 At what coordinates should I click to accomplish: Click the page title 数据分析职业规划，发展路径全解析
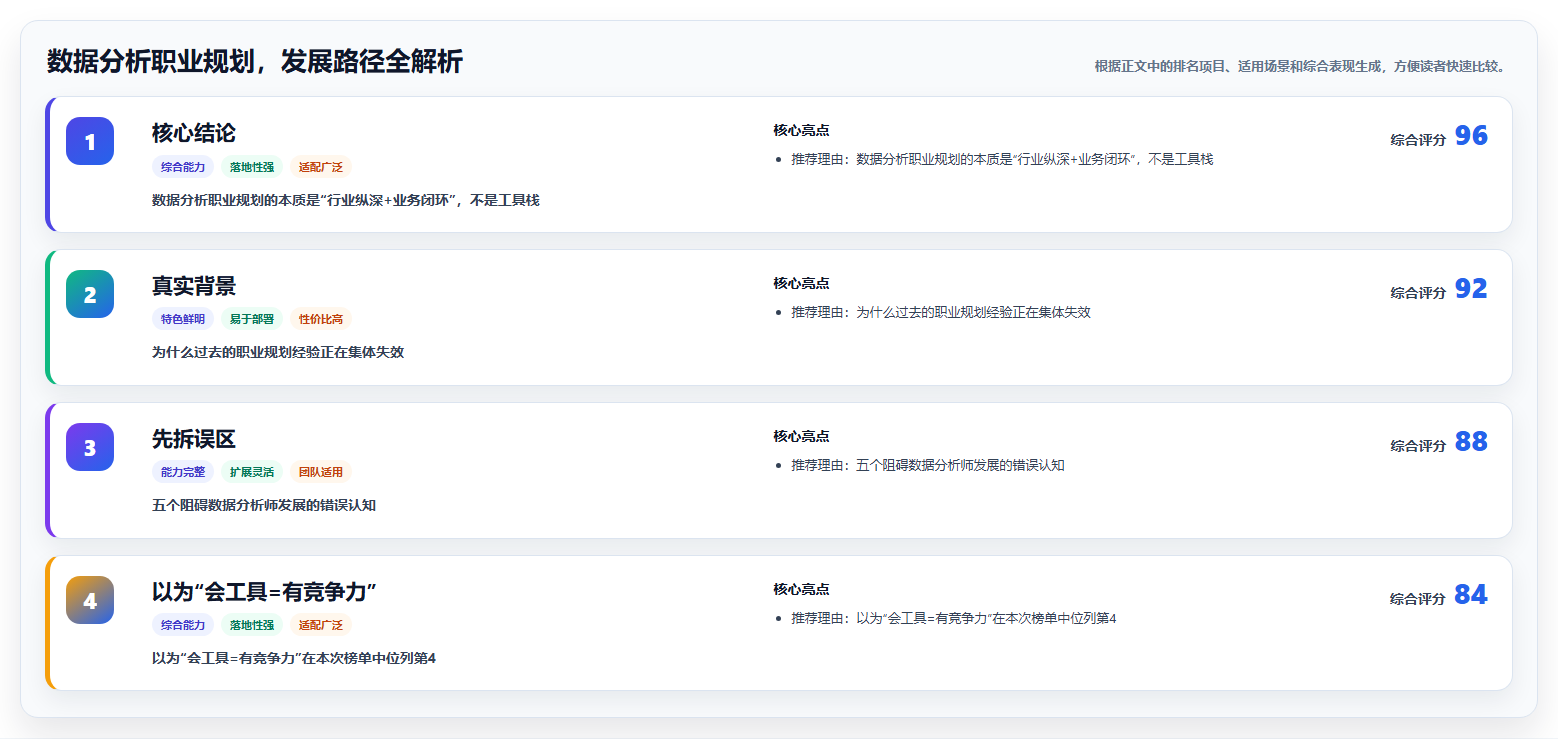(255, 62)
